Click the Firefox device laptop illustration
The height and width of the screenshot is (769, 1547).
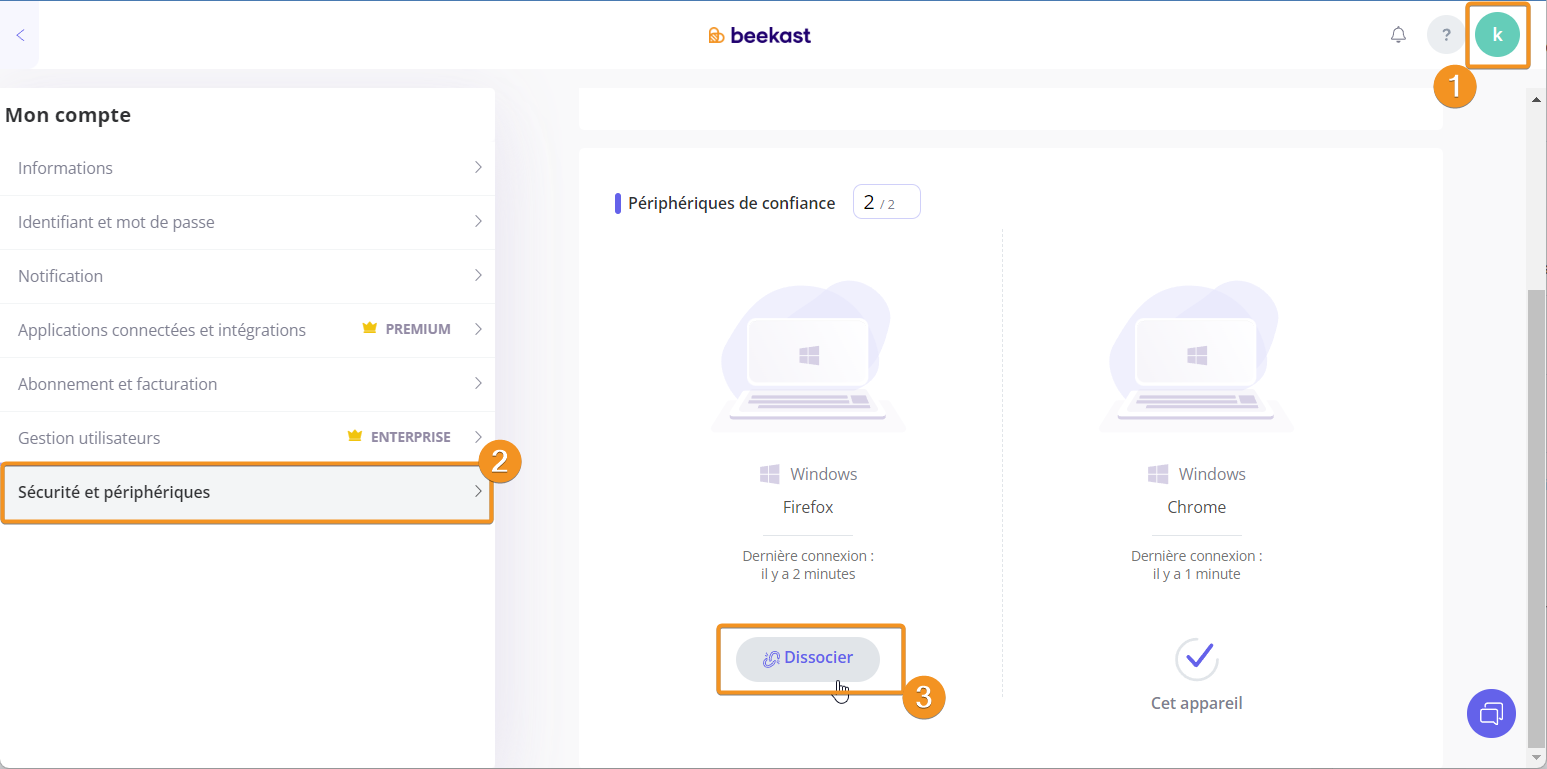click(808, 357)
